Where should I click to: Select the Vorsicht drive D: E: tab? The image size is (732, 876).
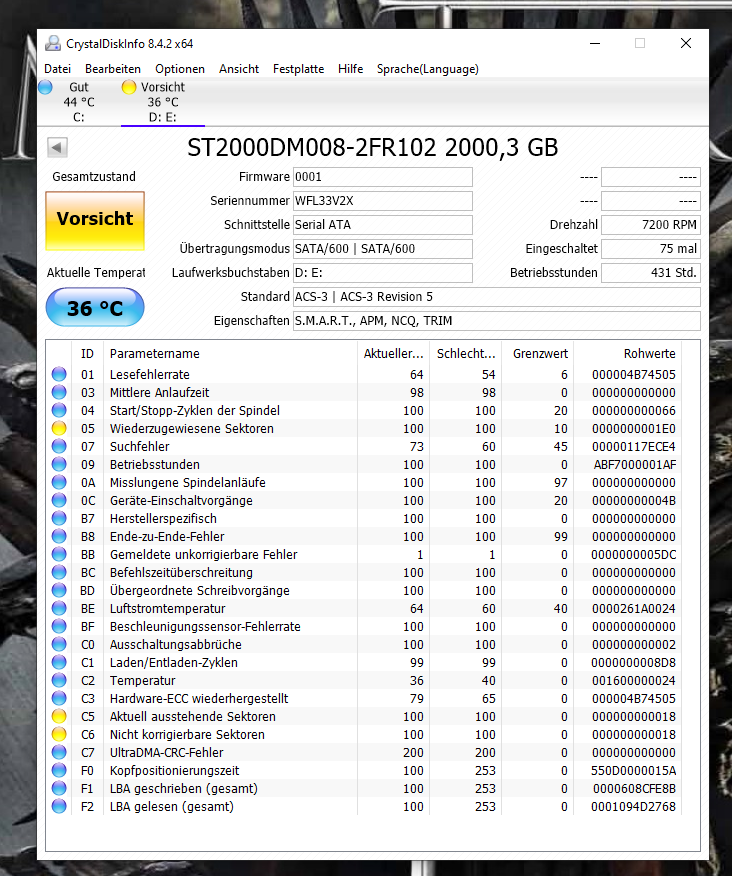tap(163, 102)
